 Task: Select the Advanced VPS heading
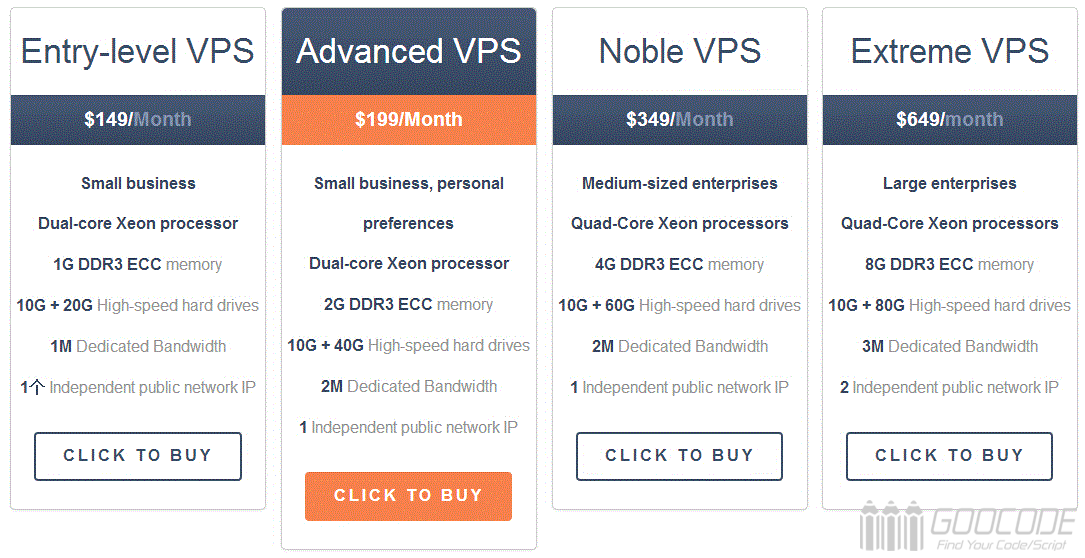[x=409, y=51]
